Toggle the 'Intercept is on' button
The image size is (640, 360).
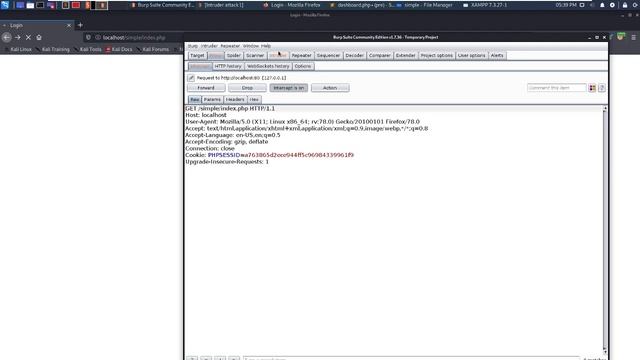[289, 88]
